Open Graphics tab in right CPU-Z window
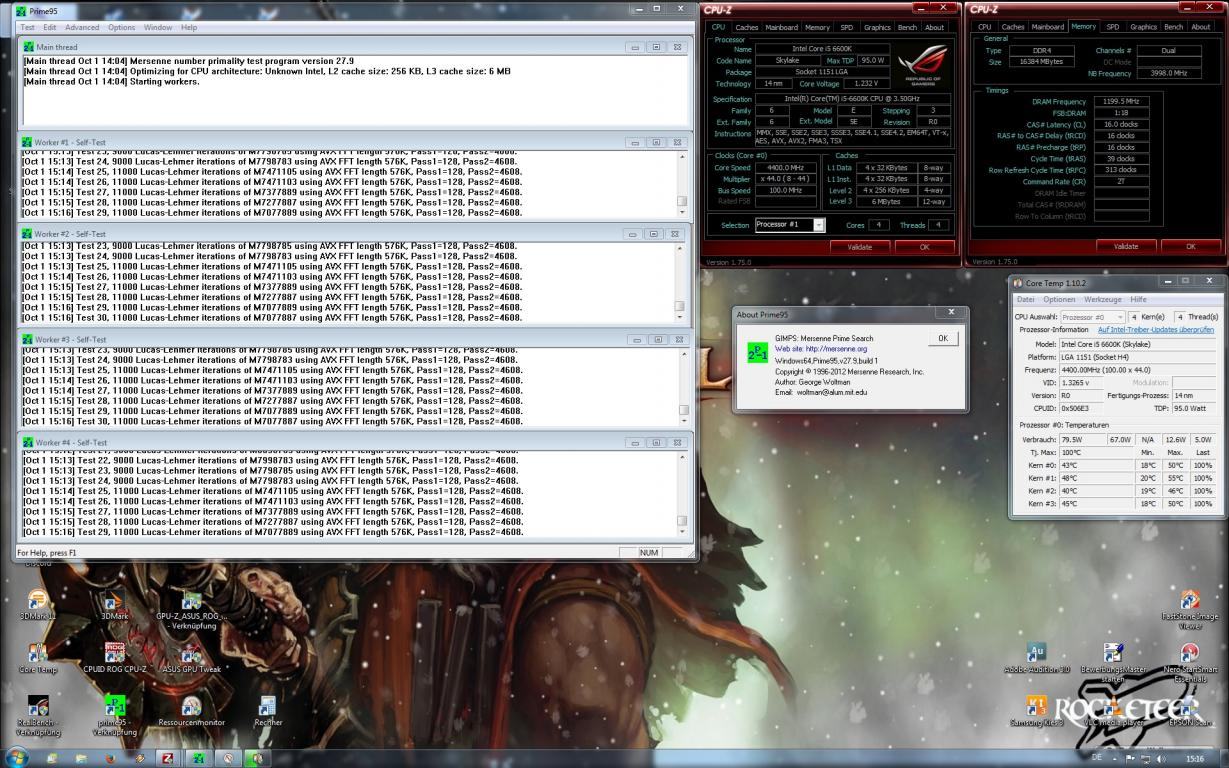Image resolution: width=1229 pixels, height=768 pixels. coord(1143,27)
